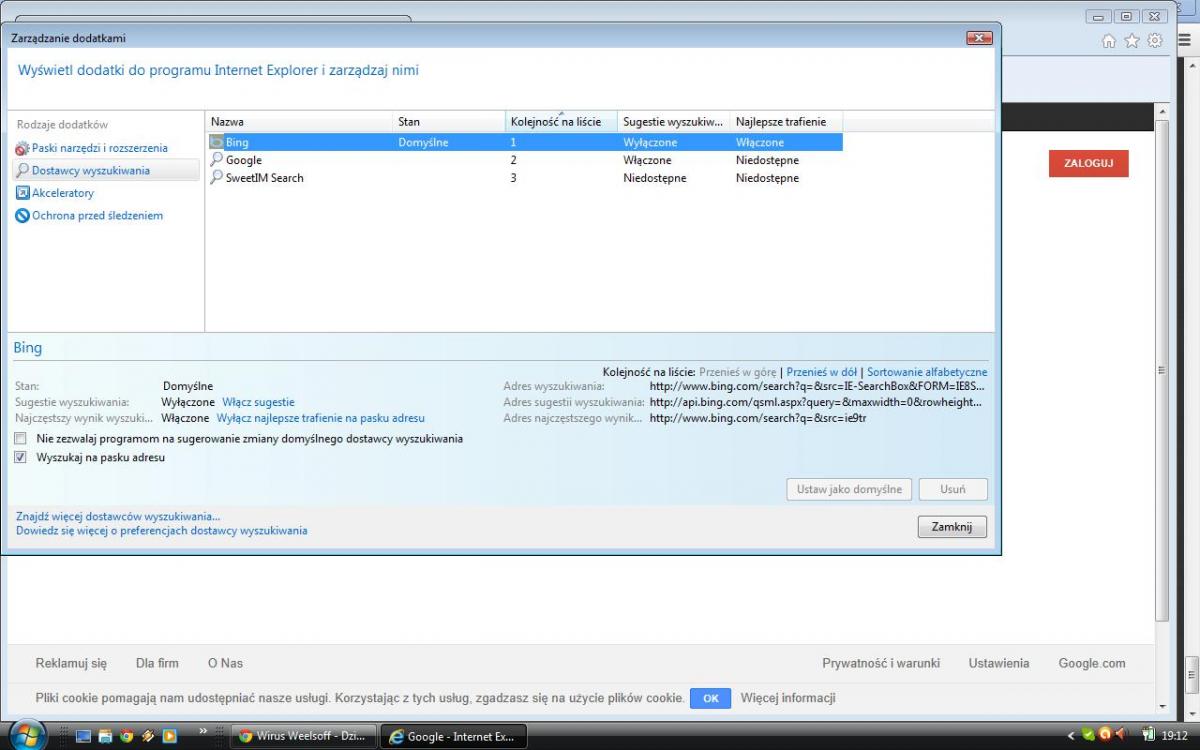Open Reklamuj się footer link
This screenshot has width=1200, height=750.
click(71, 663)
